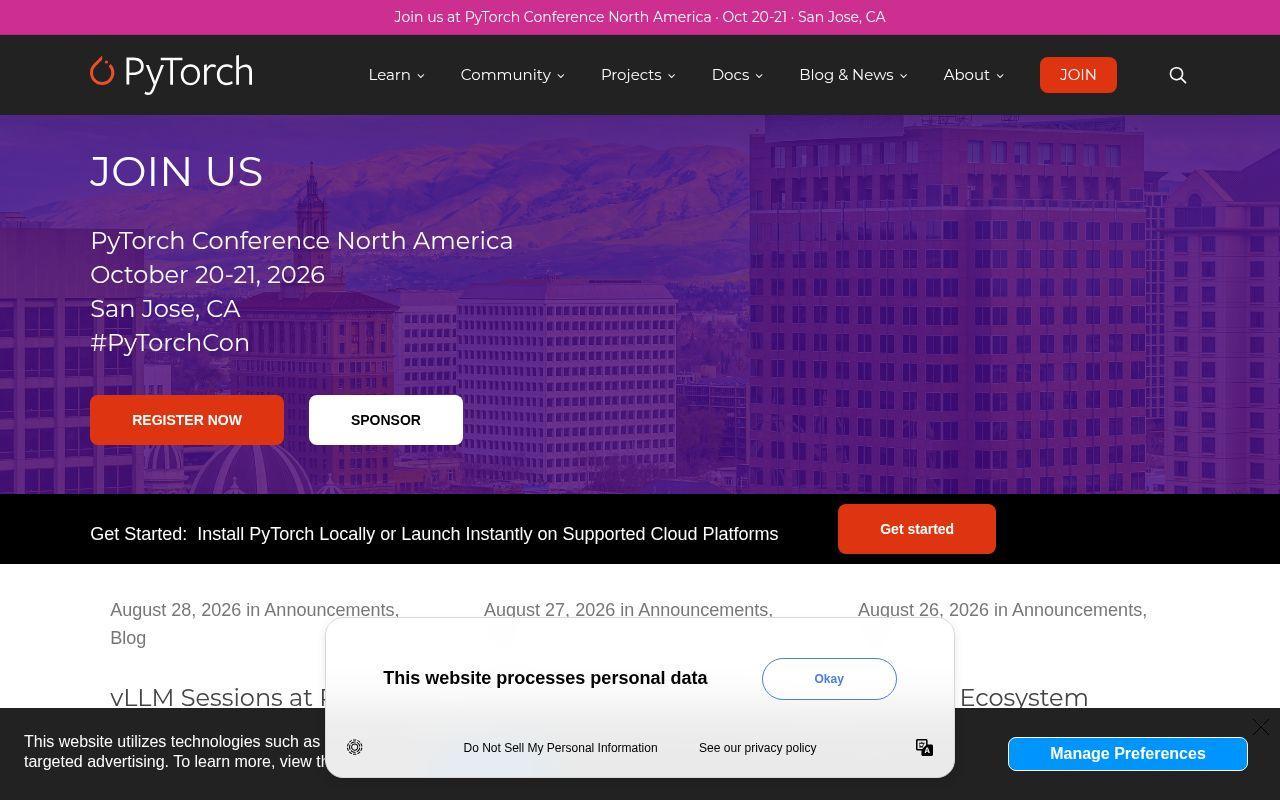Click the JOIN button in the navbar
1280x800 pixels.
(x=1078, y=75)
